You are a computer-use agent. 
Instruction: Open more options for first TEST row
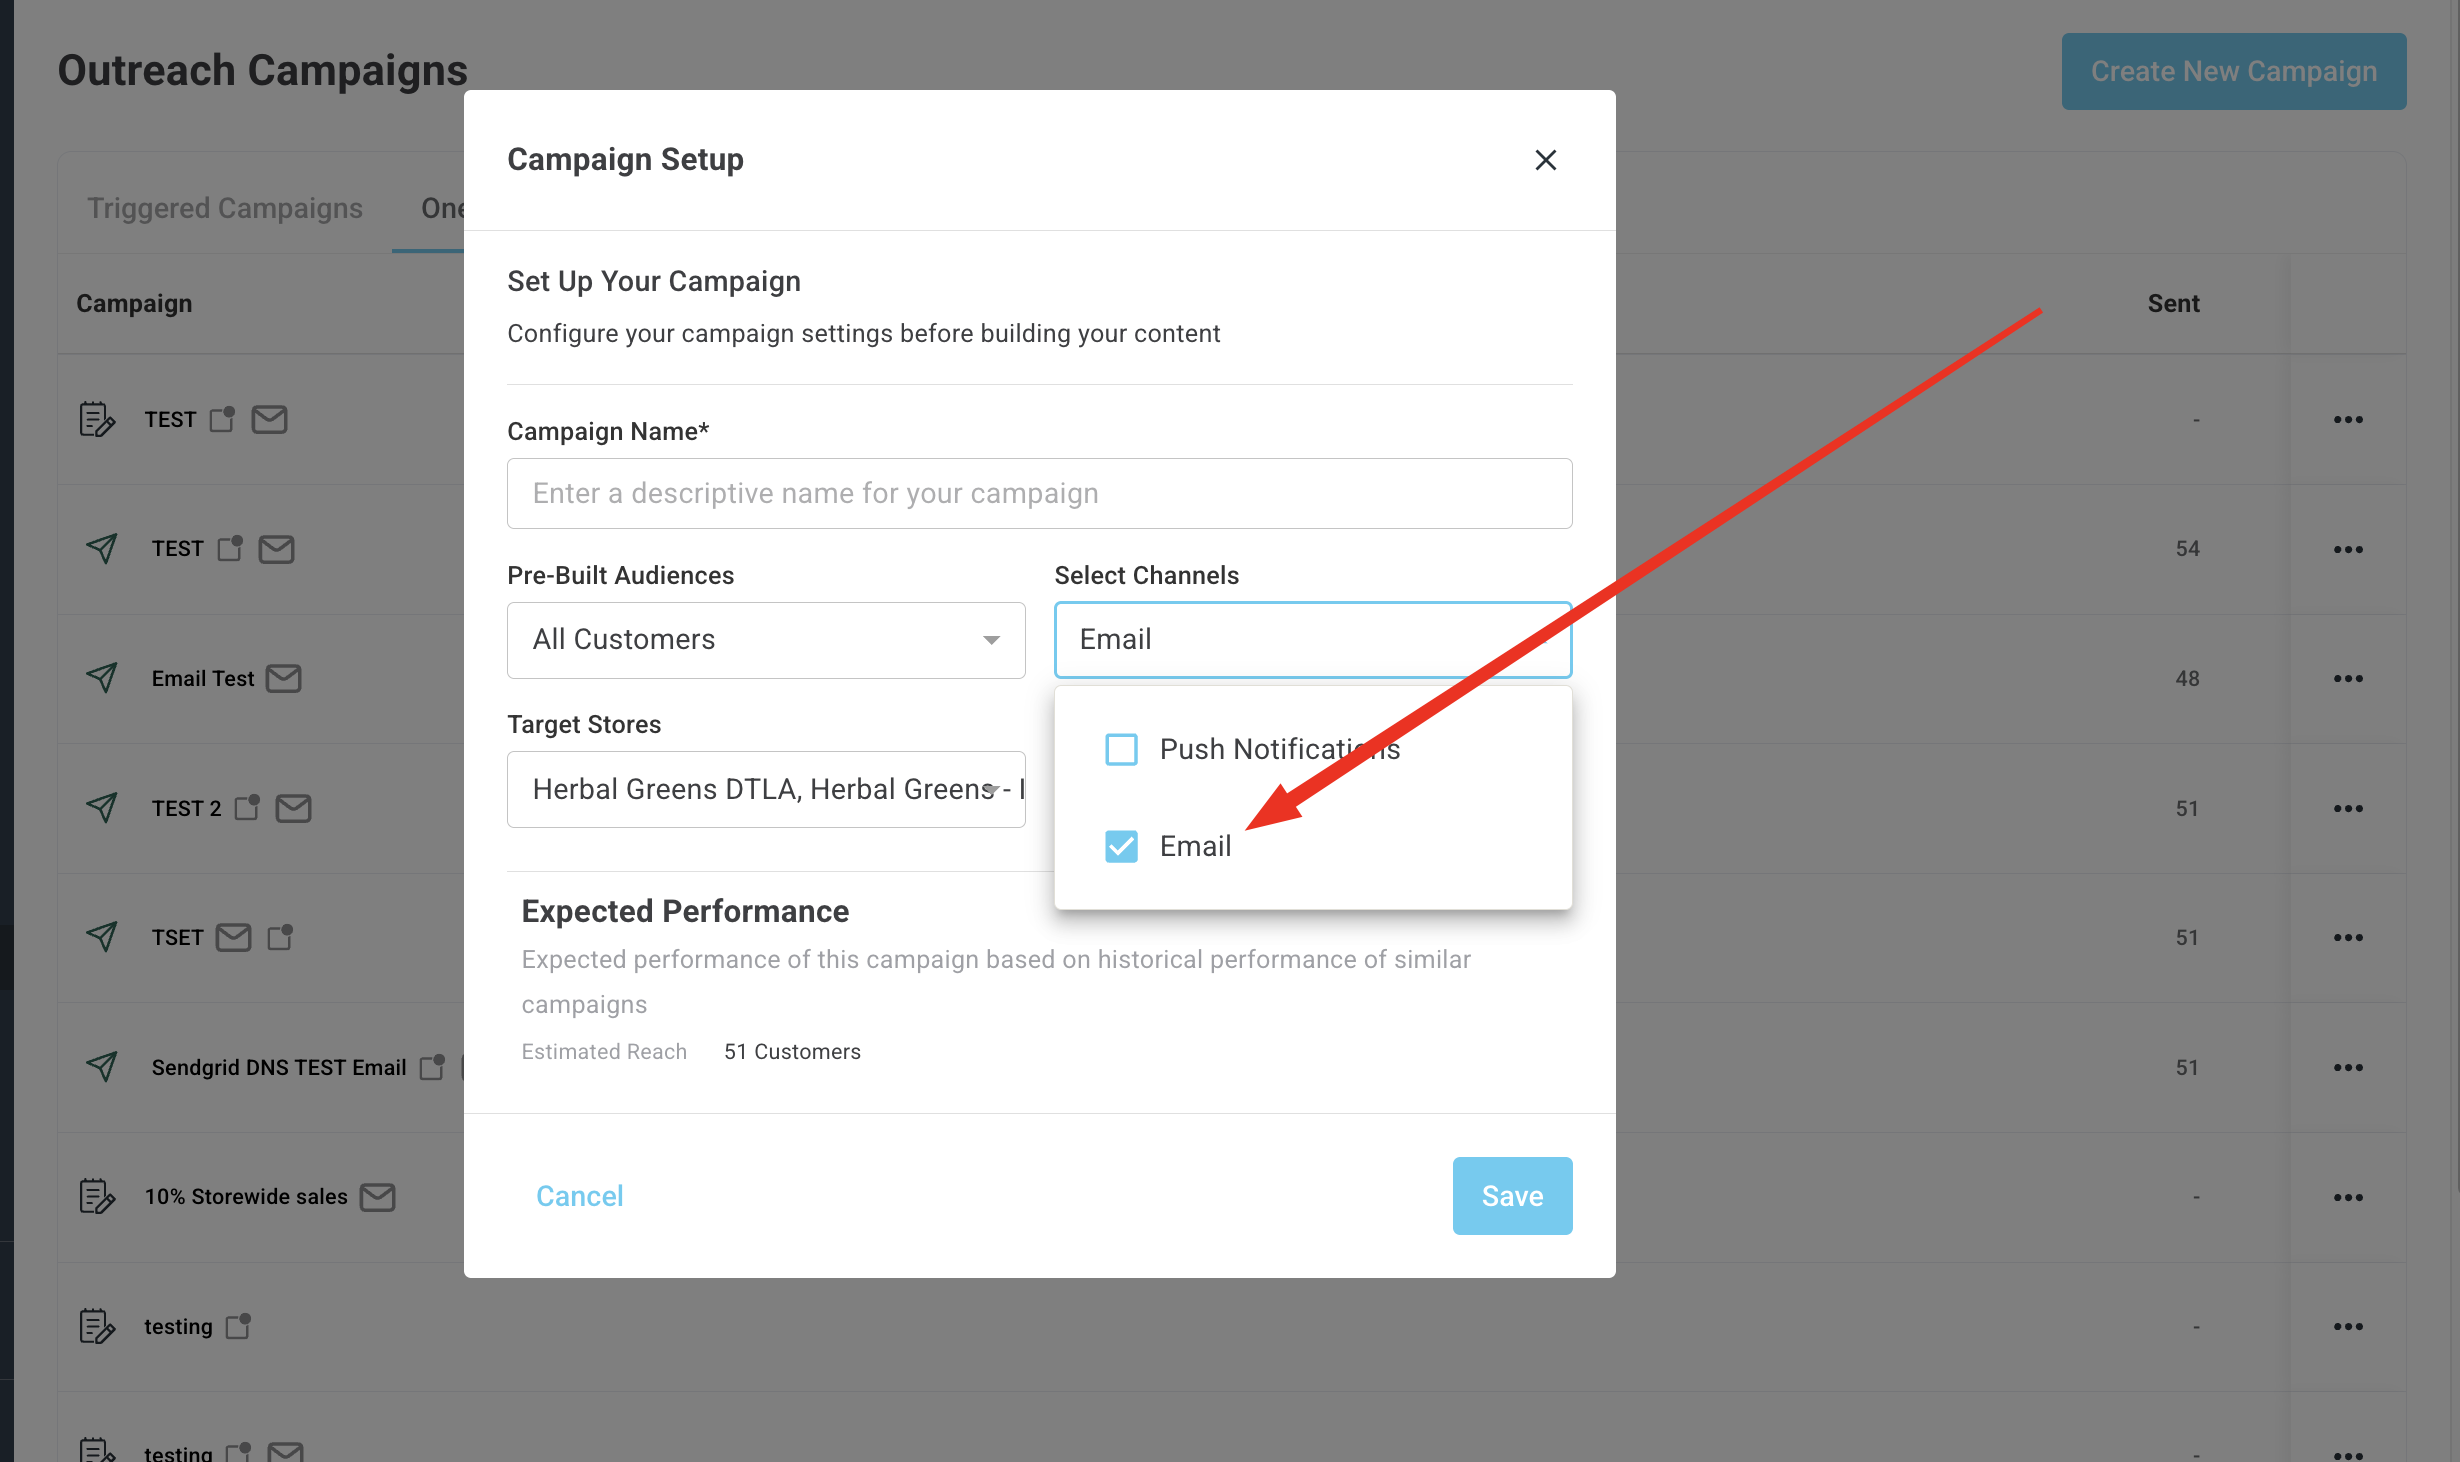tap(2347, 420)
